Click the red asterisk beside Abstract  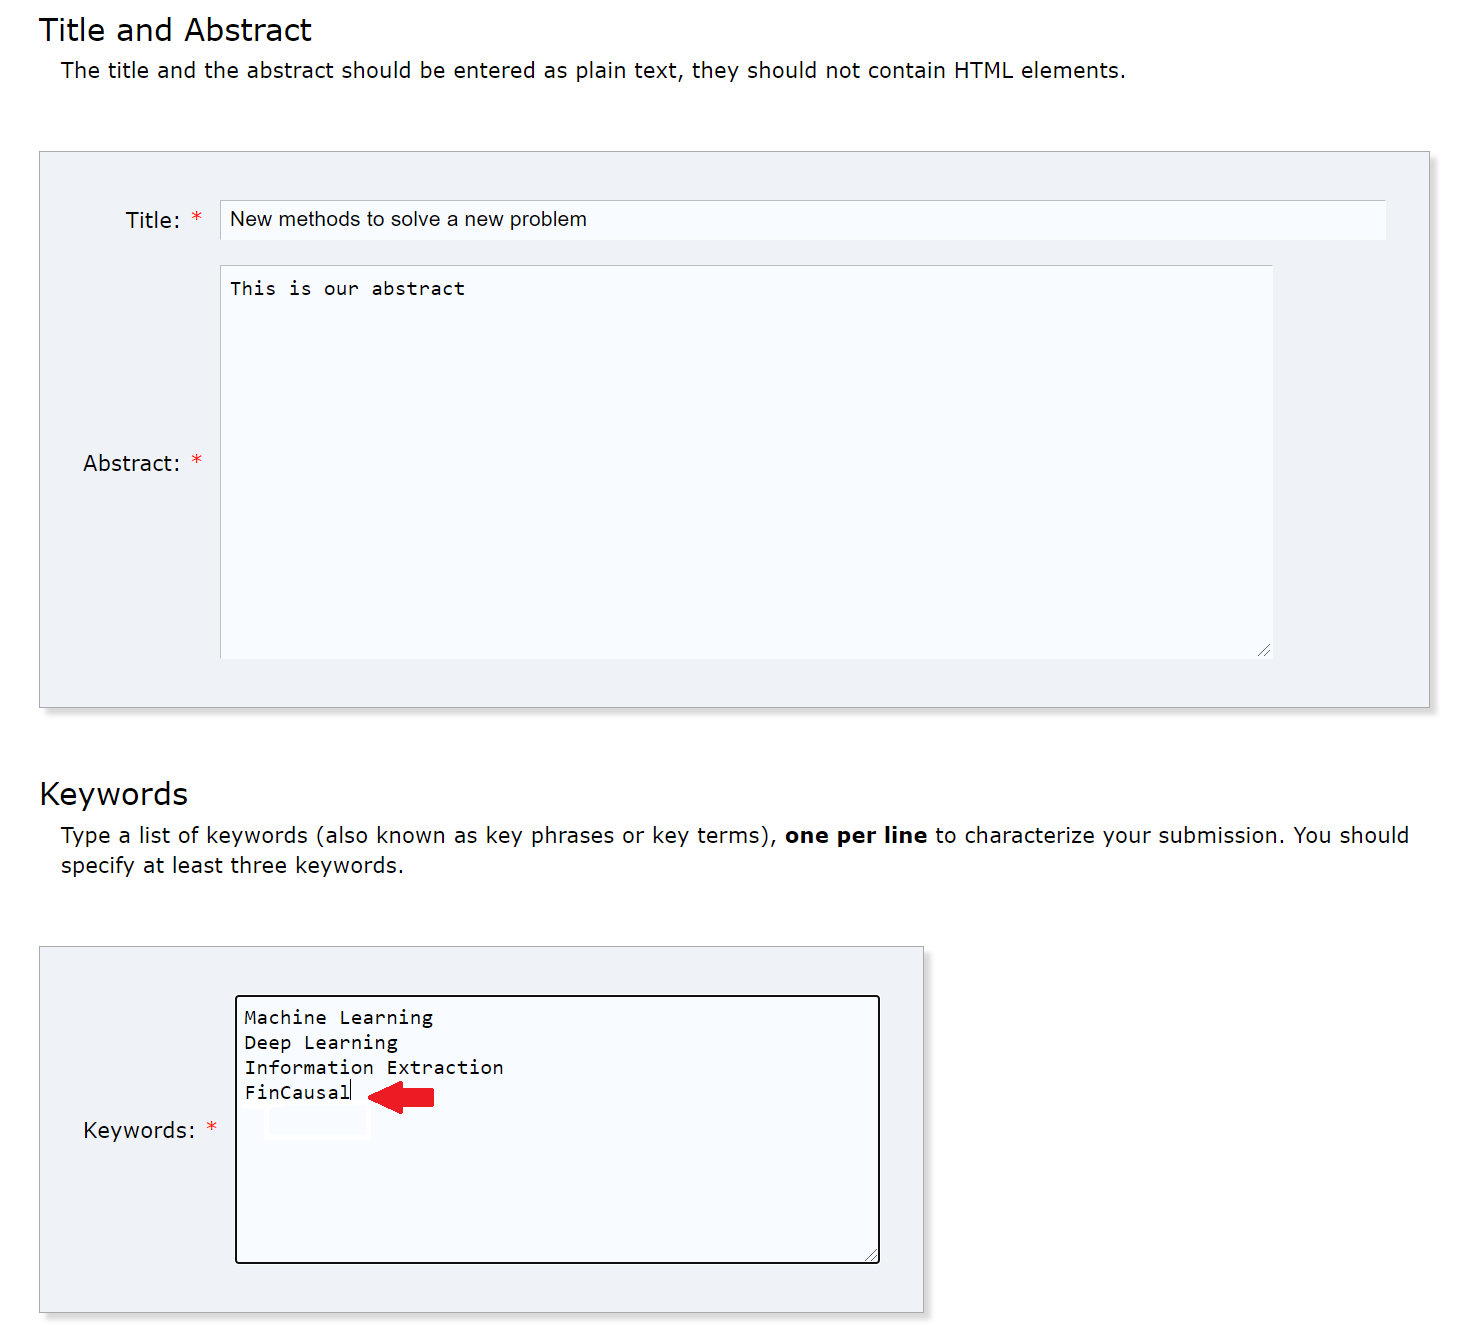click(197, 460)
